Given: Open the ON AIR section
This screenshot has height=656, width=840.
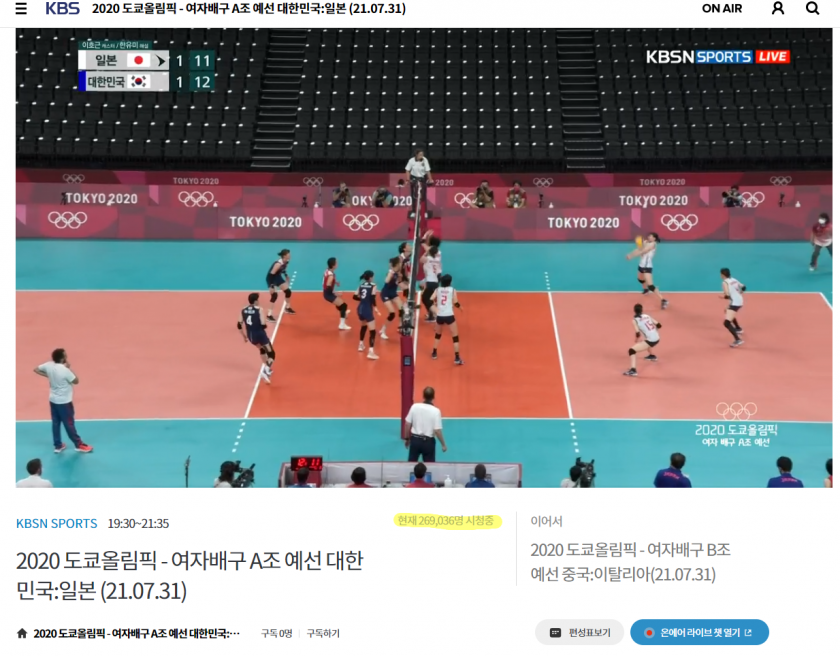Looking at the screenshot, I should tap(722, 9).
